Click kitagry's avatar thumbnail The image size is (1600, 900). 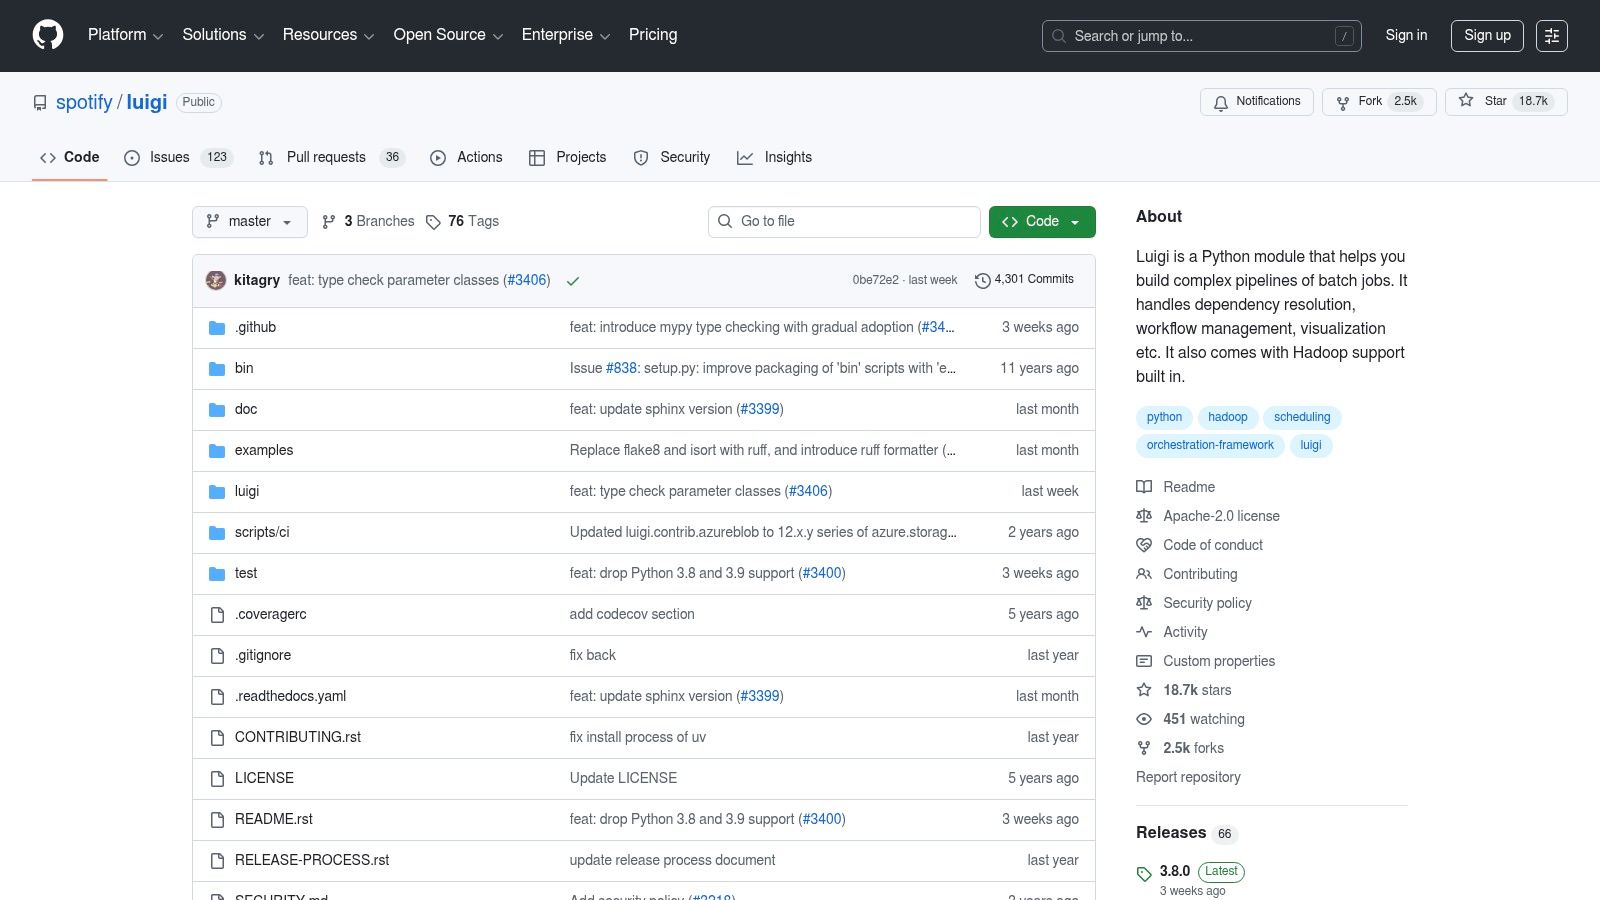(x=216, y=280)
